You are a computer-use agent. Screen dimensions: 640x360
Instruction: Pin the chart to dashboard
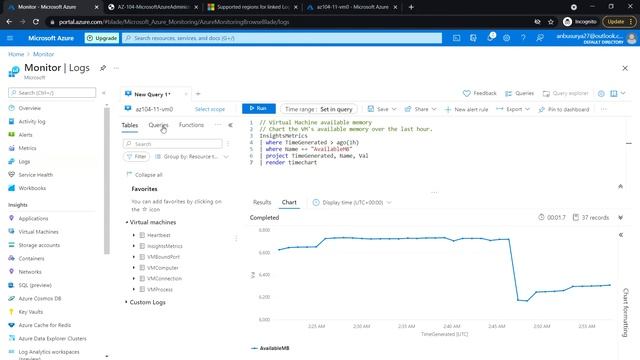pyautogui.click(x=564, y=109)
